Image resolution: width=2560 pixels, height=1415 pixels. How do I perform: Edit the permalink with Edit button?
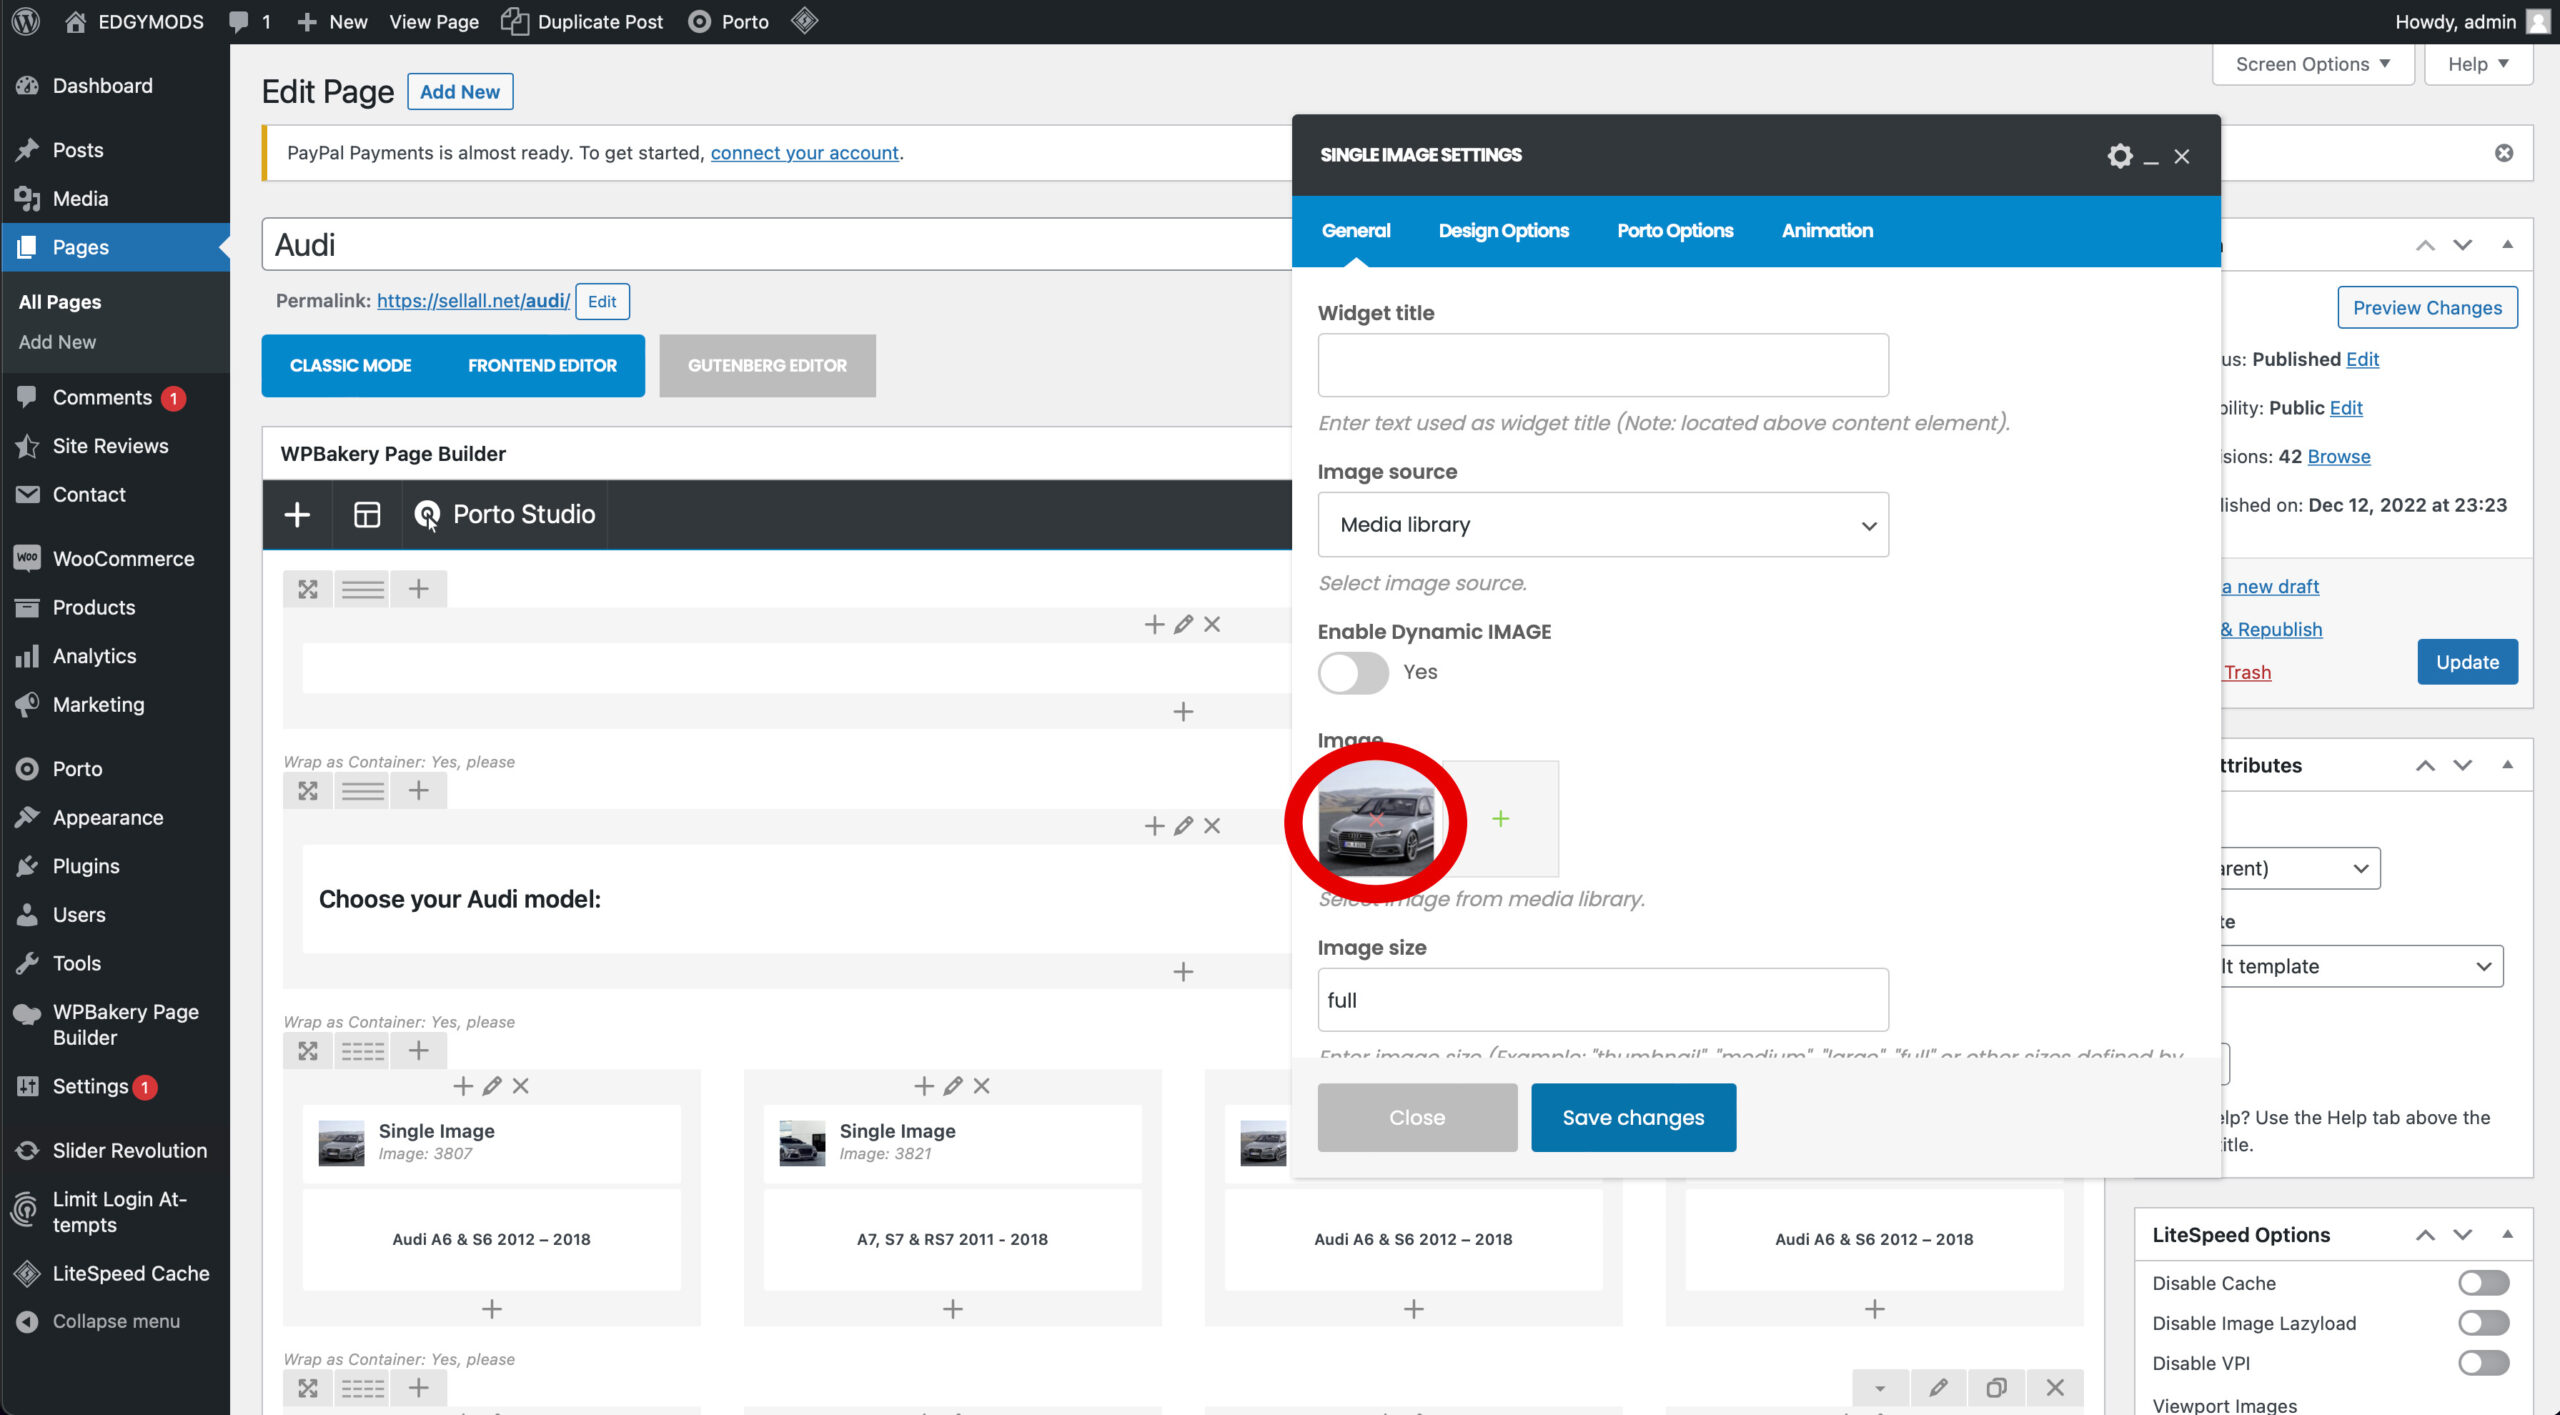[602, 302]
